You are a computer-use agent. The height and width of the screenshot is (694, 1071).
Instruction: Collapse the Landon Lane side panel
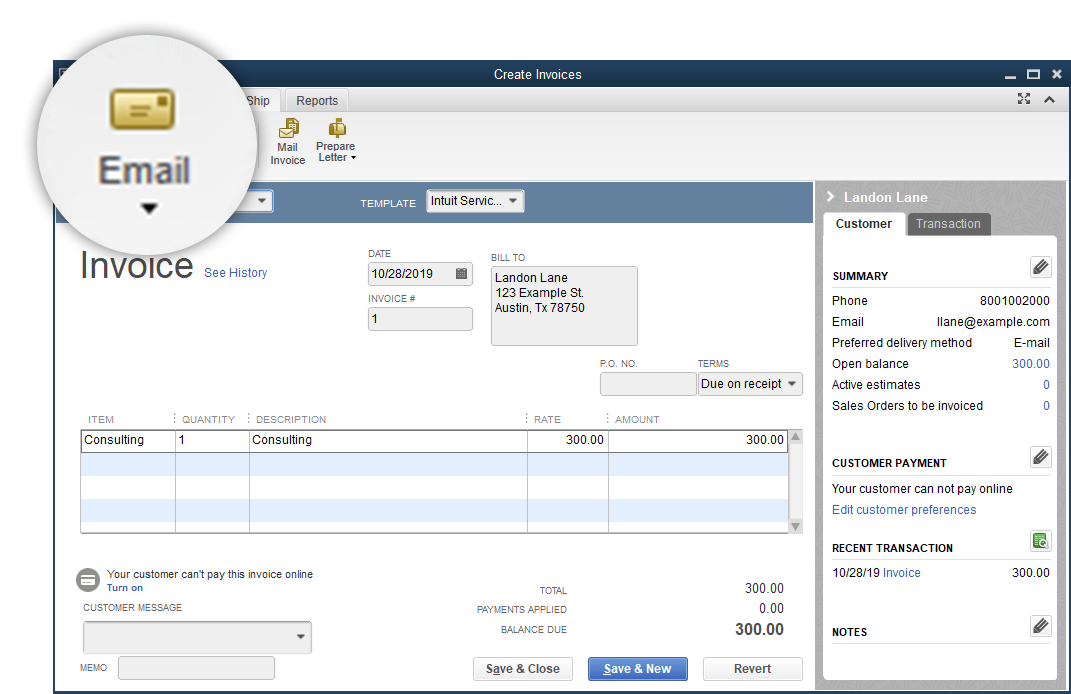click(830, 197)
